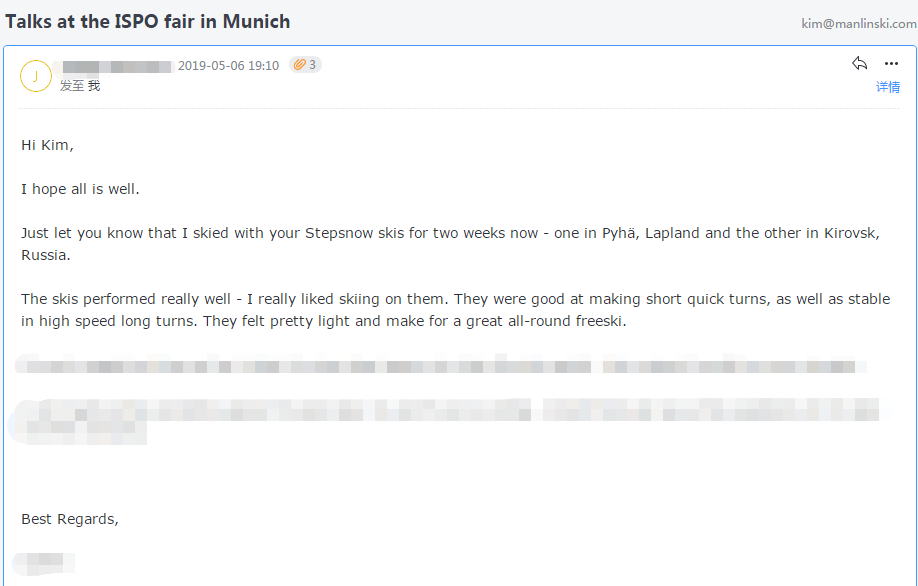Click the first blurred paragraph line
Screen dimensions: 918x586
pyautogui.click(x=440, y=366)
